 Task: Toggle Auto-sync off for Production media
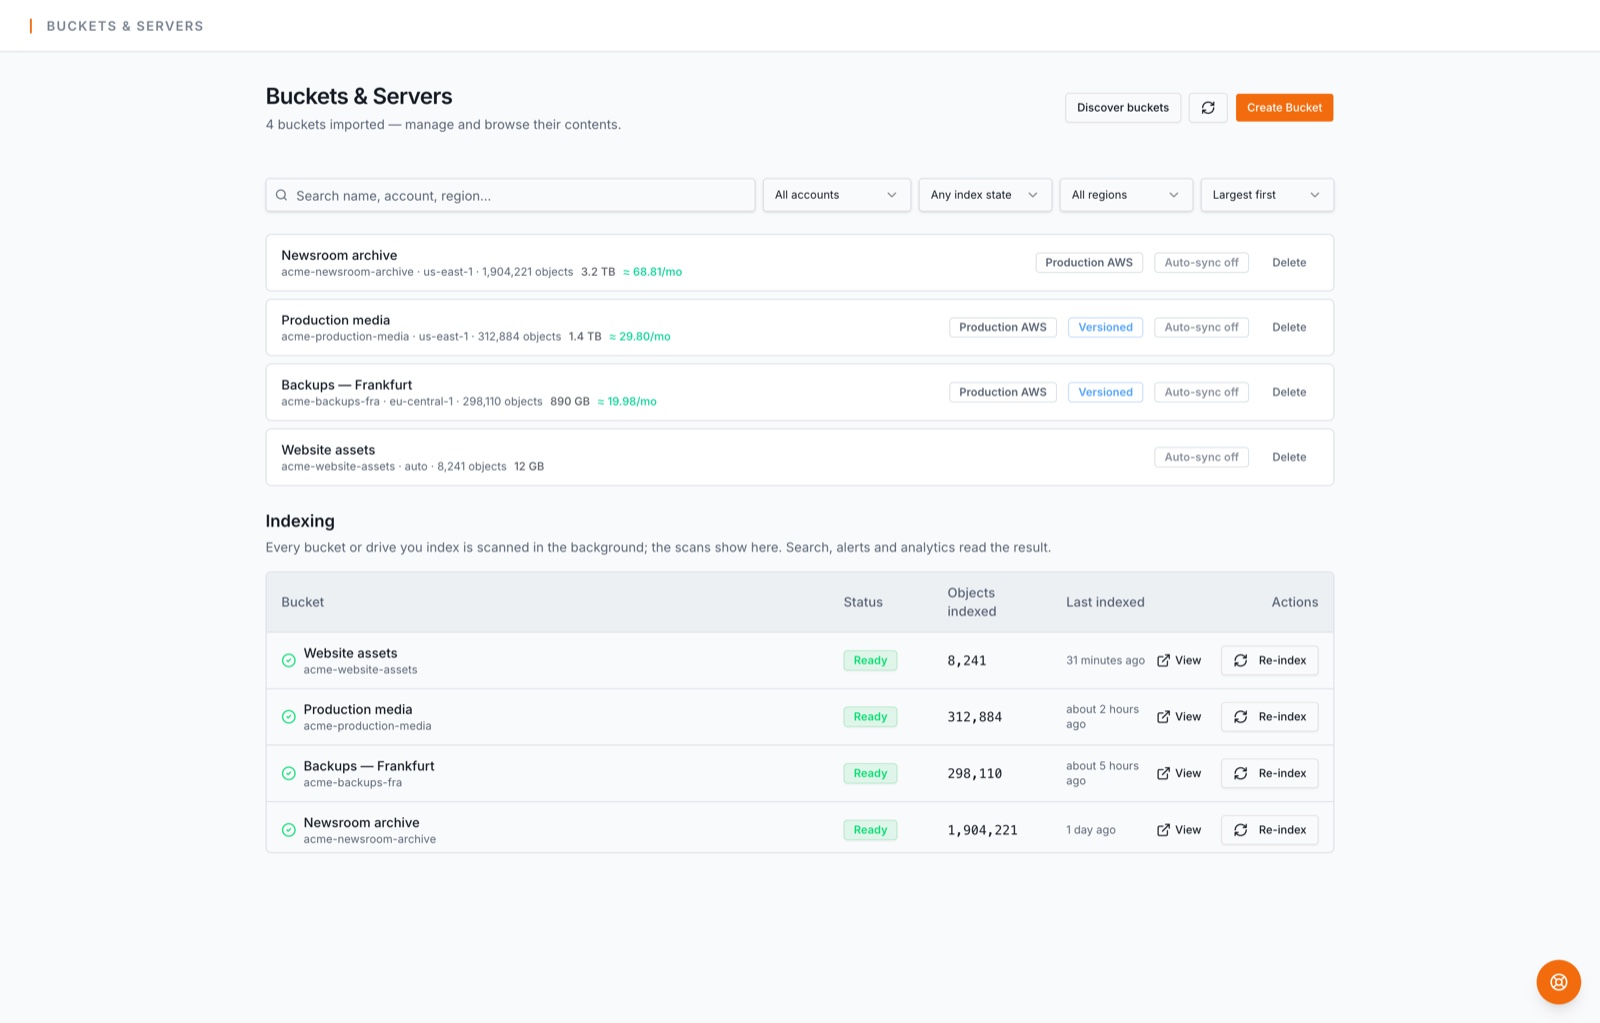click(1201, 328)
